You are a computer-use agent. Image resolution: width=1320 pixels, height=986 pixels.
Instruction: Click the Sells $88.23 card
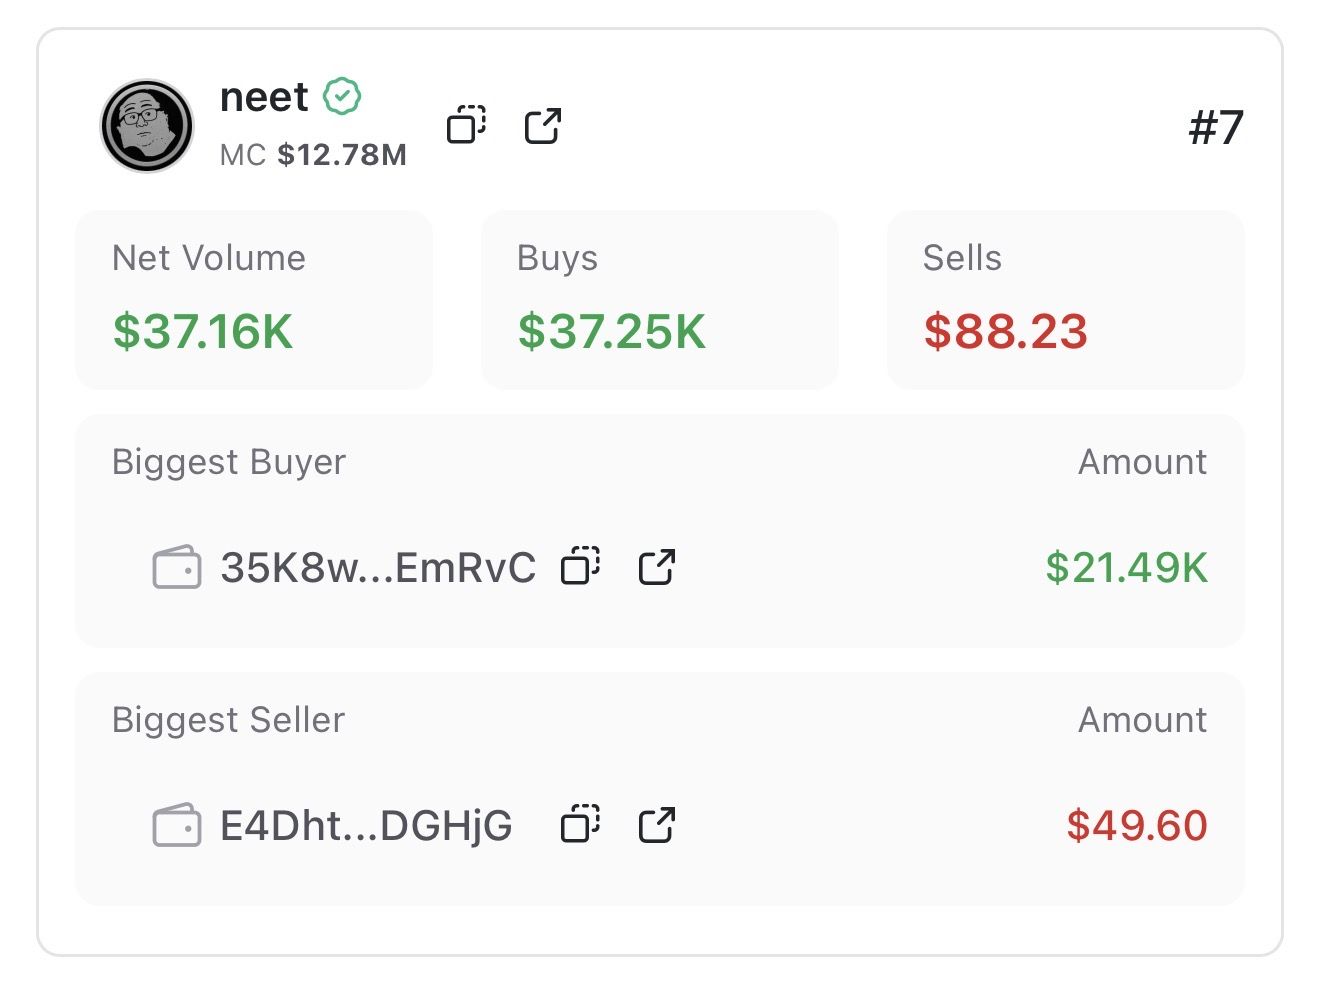(1065, 299)
